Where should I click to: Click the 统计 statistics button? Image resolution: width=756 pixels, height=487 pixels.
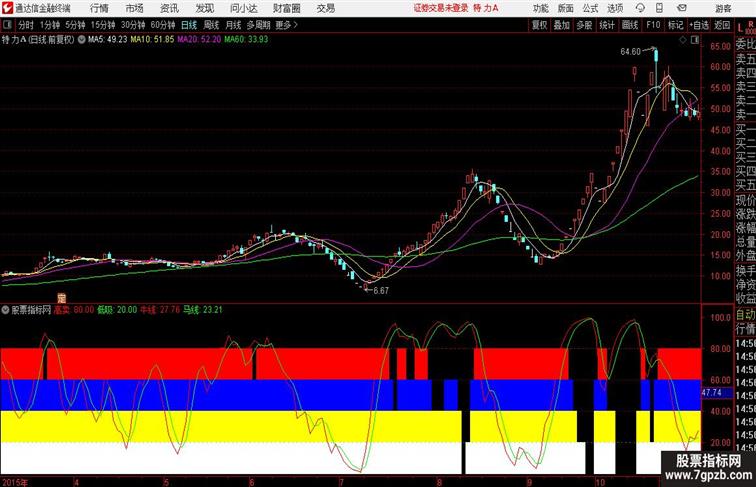pyautogui.click(x=607, y=25)
